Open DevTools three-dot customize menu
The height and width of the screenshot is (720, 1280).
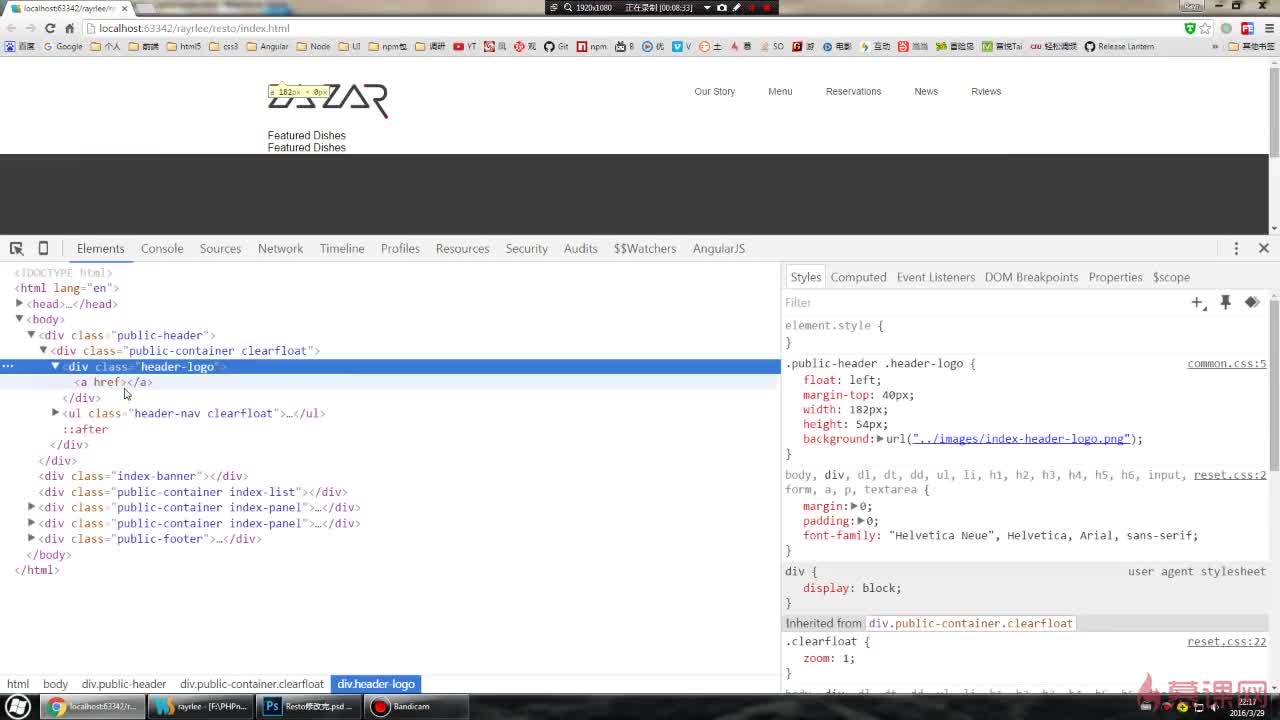coord(1236,248)
